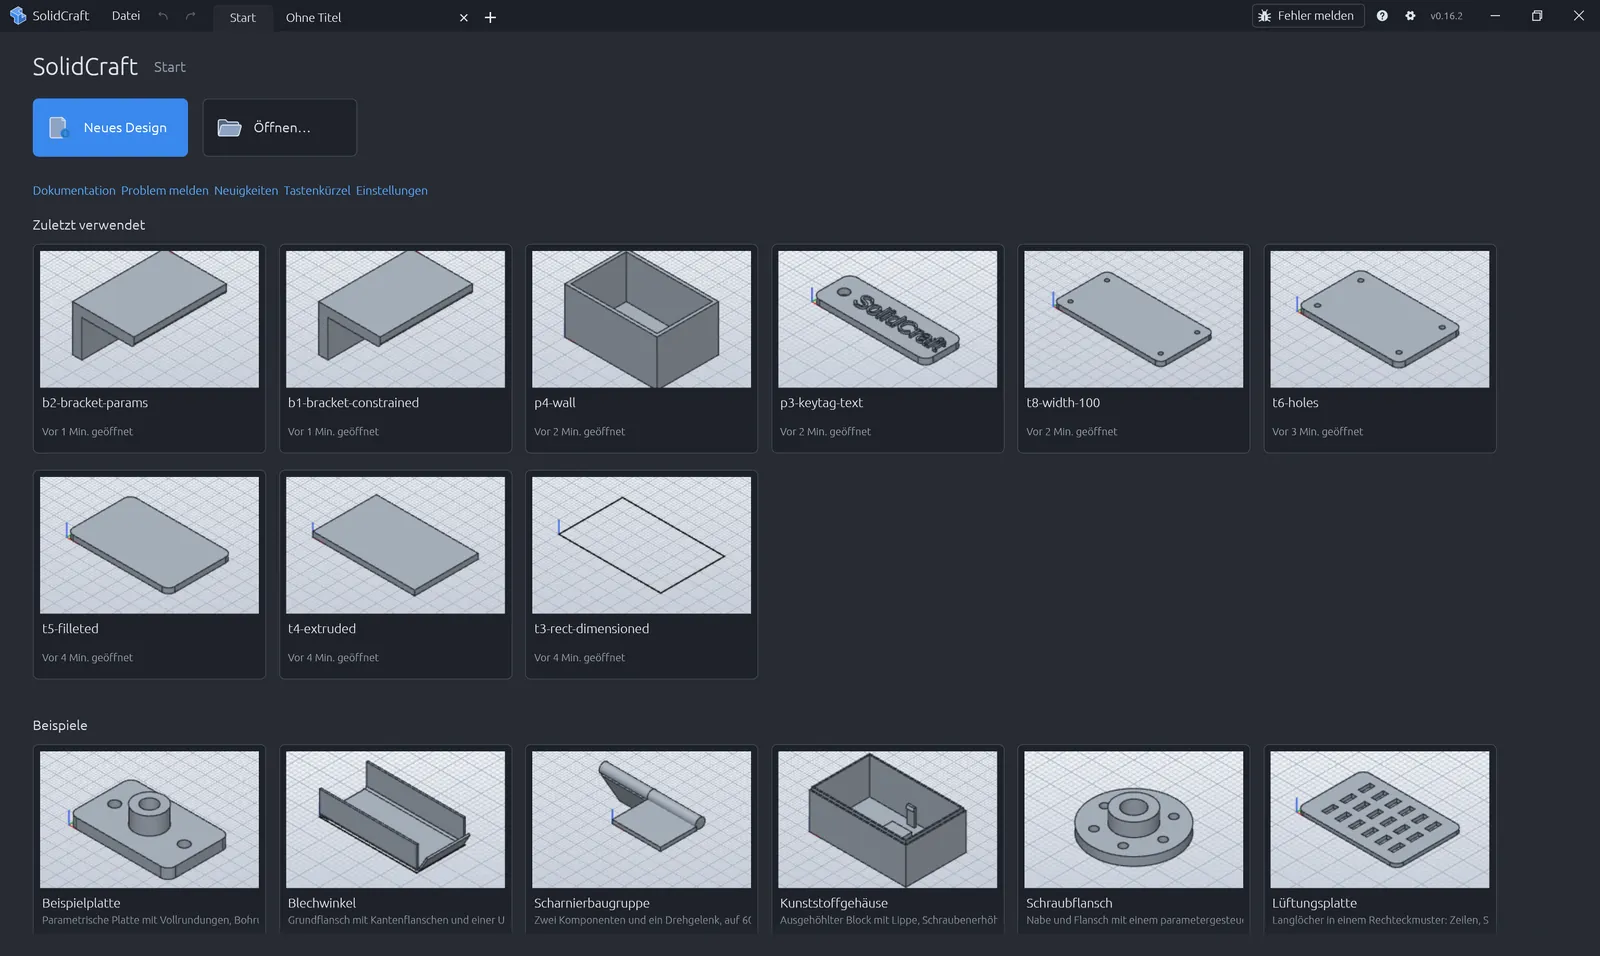
Task: Switch to the Start tab
Action: [242, 18]
